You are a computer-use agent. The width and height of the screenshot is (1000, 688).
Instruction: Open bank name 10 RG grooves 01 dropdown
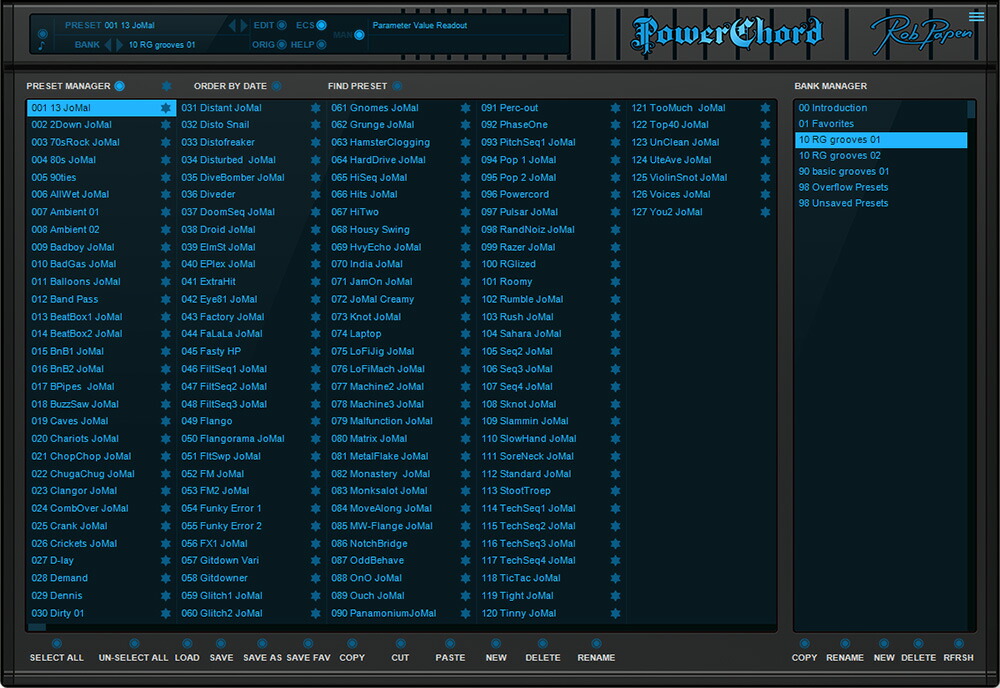(x=162, y=45)
